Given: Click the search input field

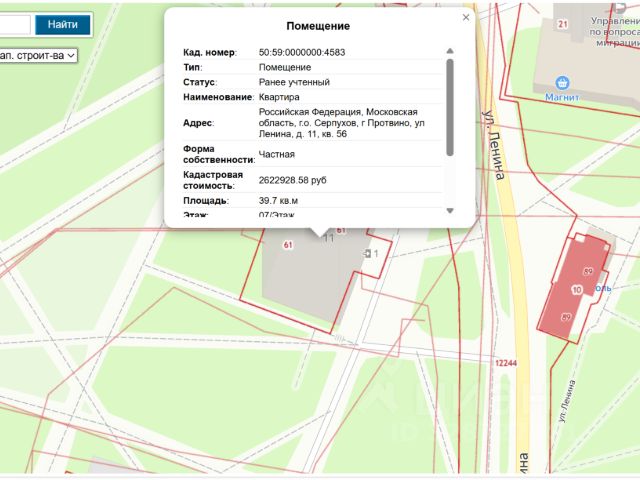Looking at the screenshot, I should [15, 24].
